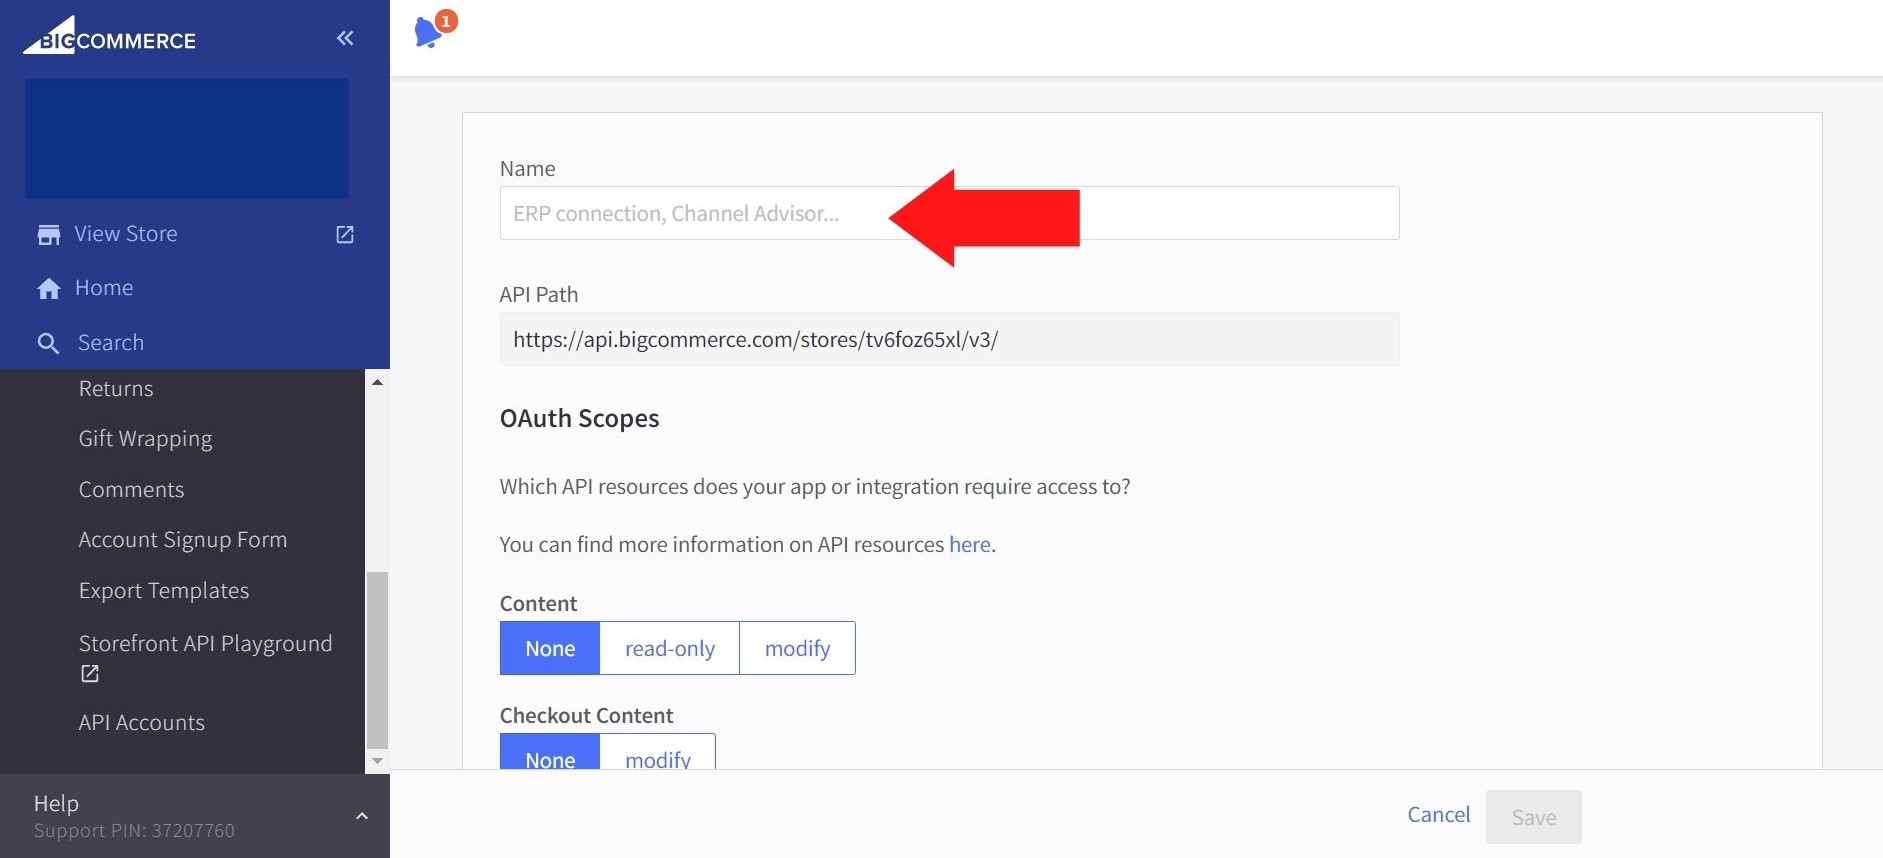Open API Accounts menu item
Screen dimensions: 1883x858
[142, 723]
